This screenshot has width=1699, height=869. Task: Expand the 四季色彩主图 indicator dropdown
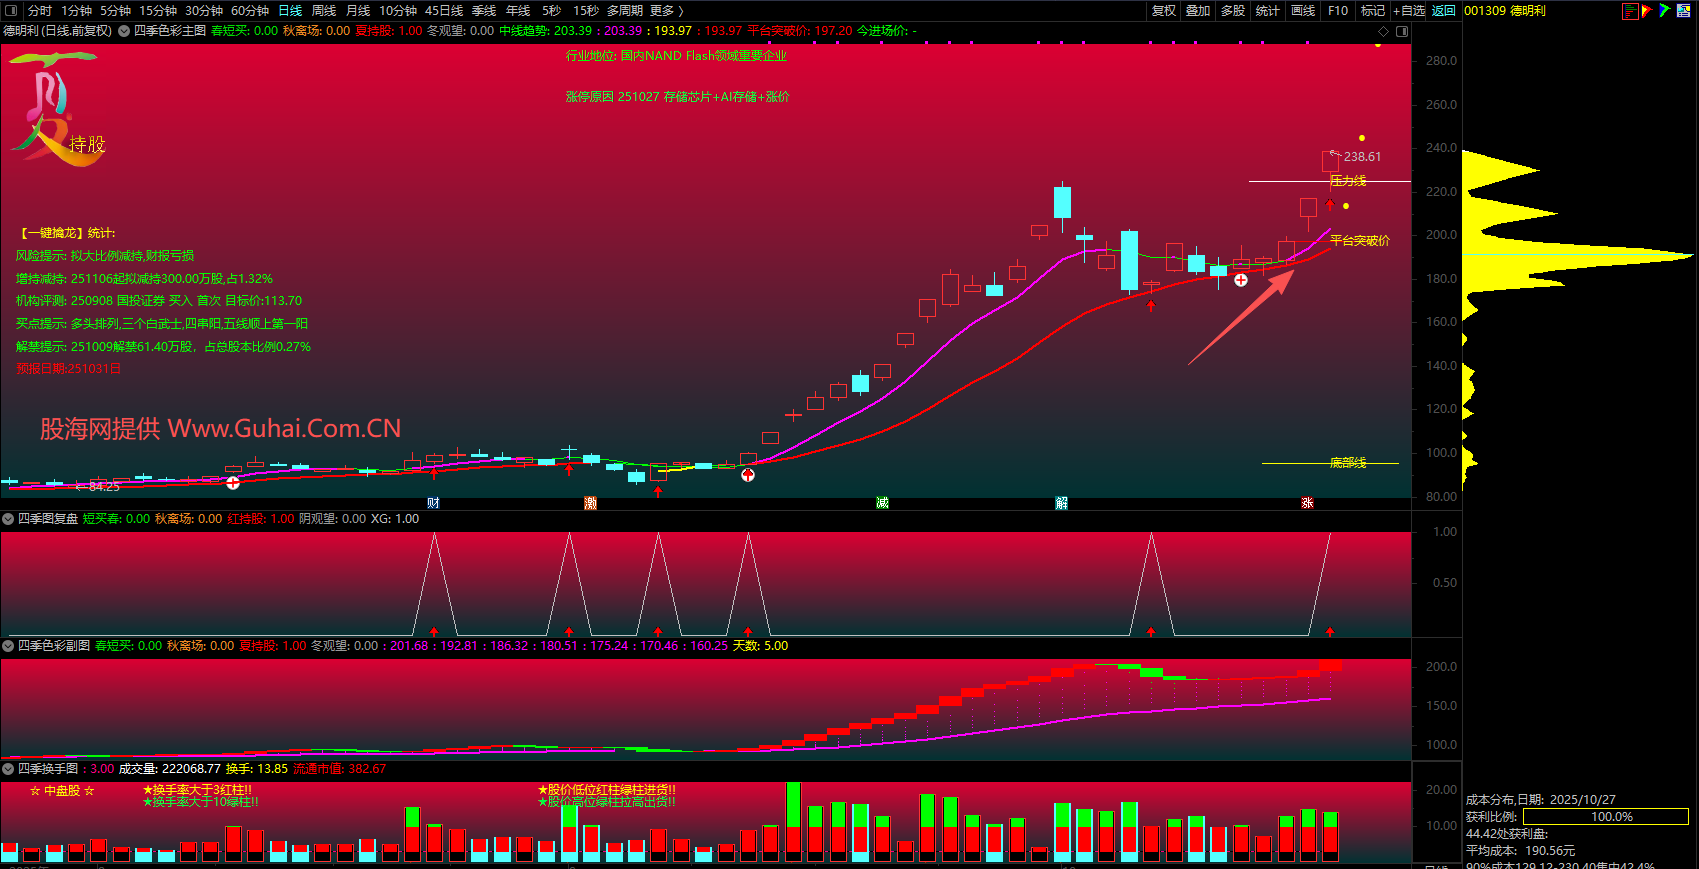(124, 31)
